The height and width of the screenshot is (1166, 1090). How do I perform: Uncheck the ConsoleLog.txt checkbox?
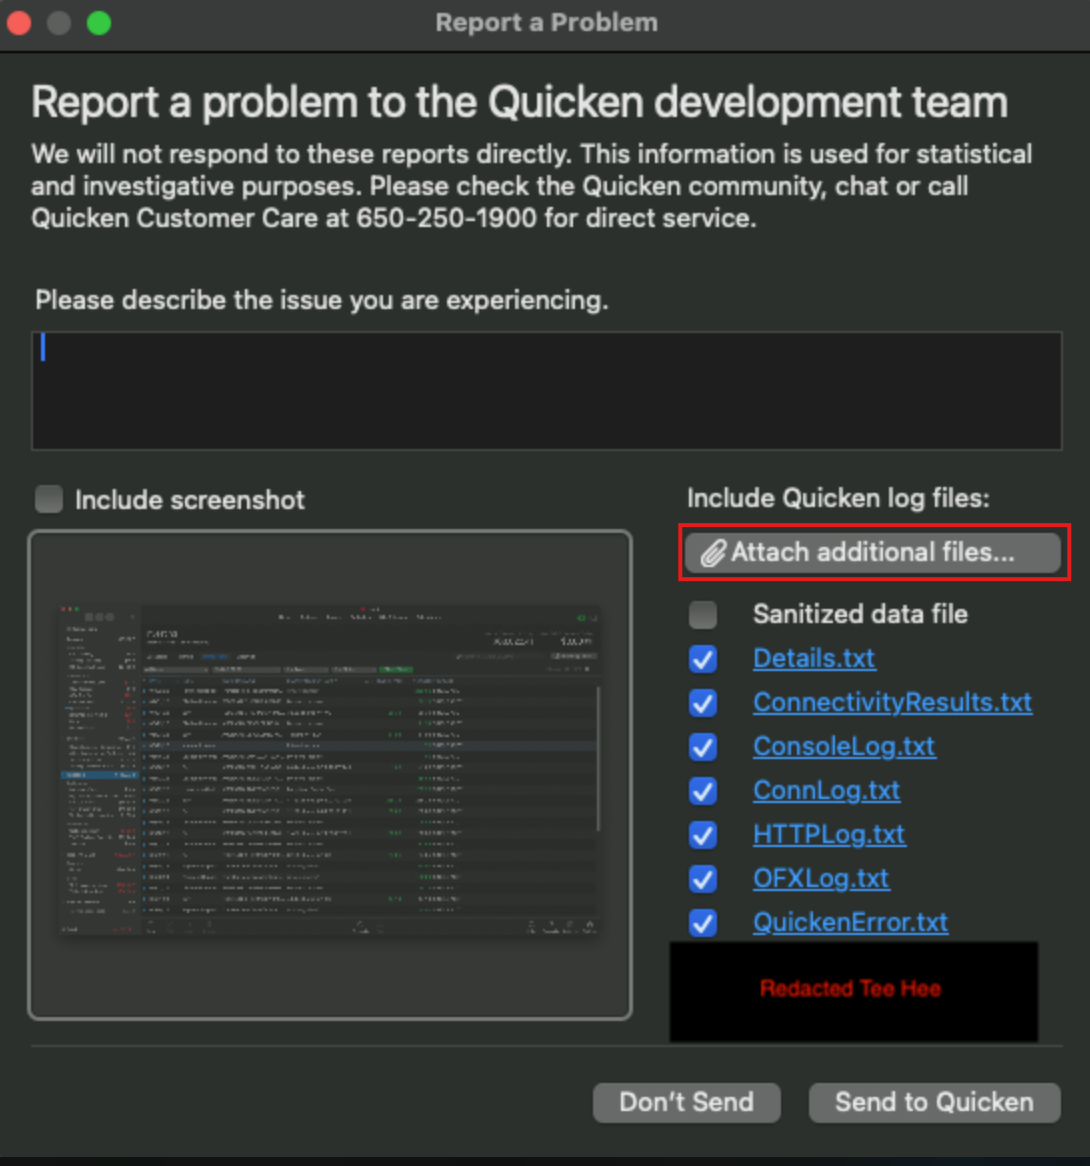click(x=703, y=747)
